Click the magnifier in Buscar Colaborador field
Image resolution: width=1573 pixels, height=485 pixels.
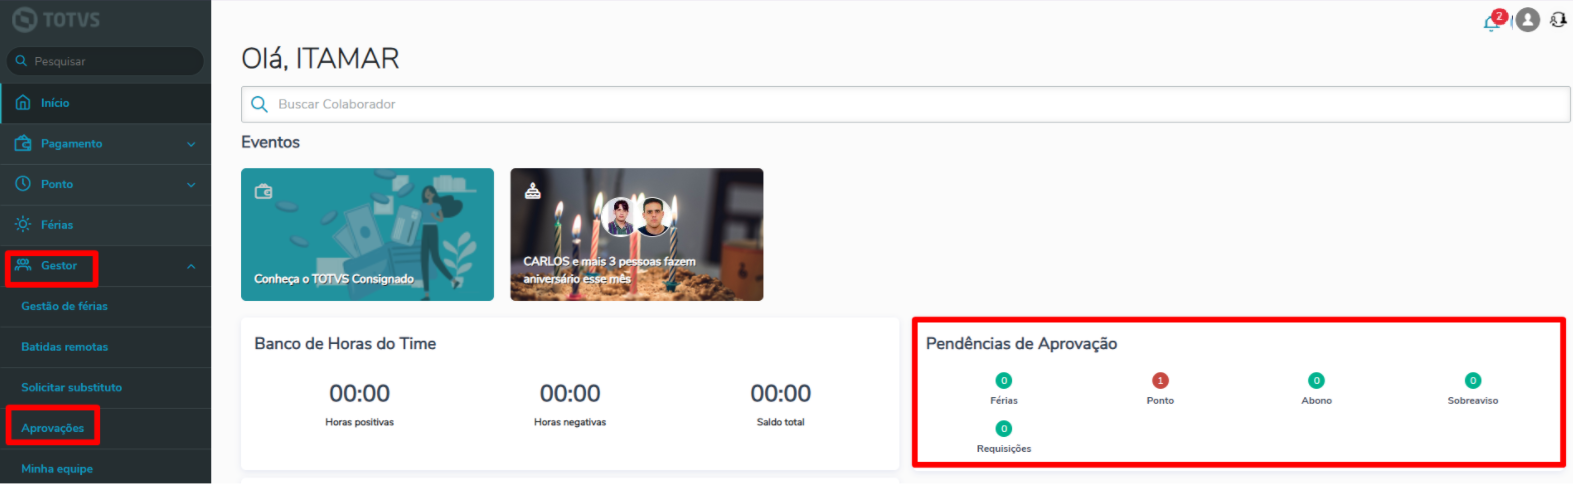tap(259, 104)
